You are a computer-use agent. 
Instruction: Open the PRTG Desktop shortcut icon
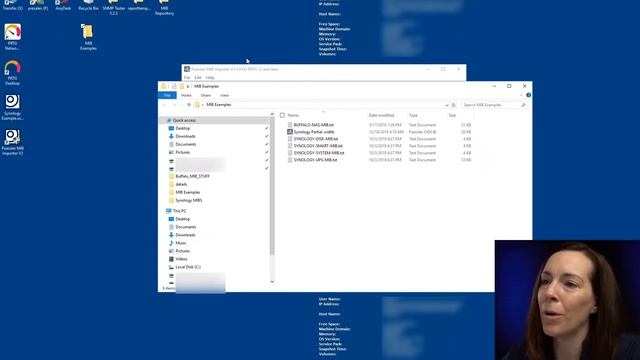tap(13, 73)
